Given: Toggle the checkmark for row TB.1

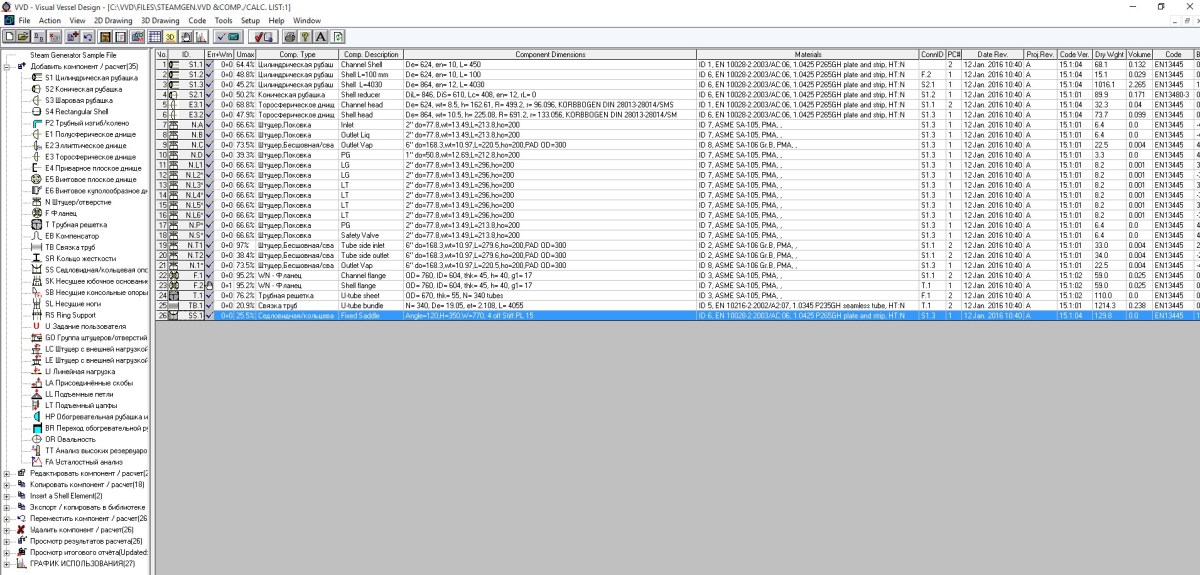Looking at the screenshot, I should 211,305.
